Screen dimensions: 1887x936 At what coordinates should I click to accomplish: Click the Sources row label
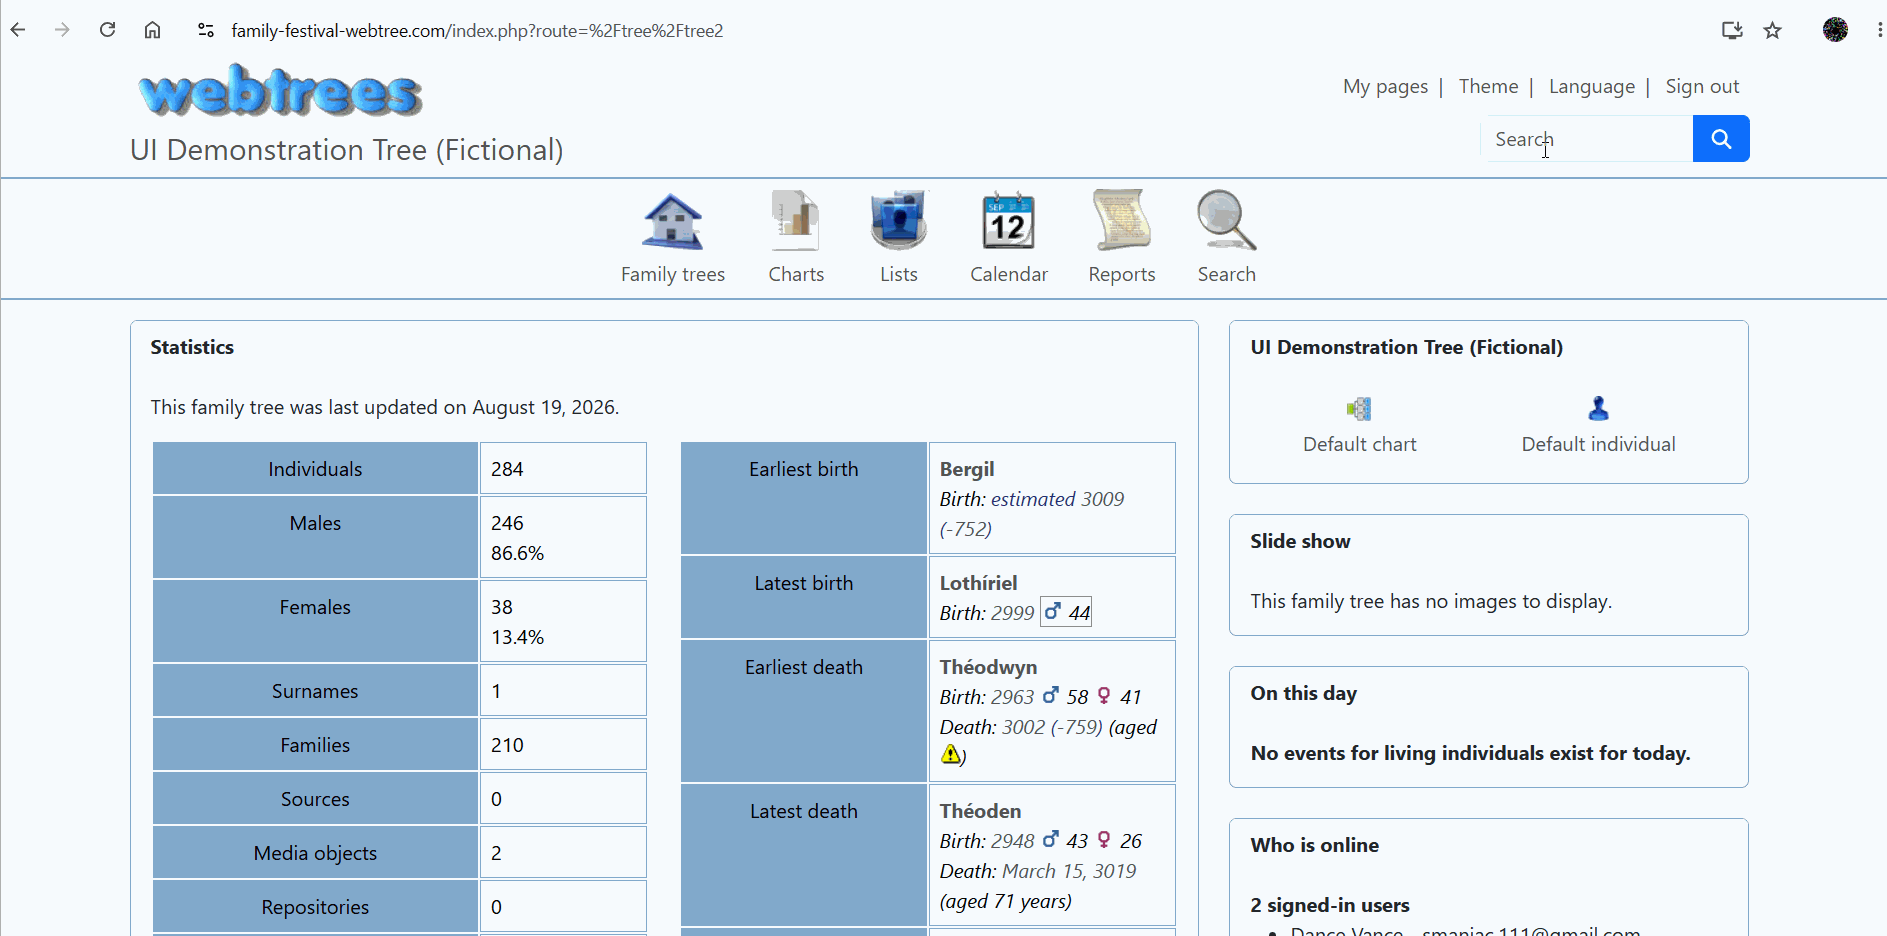coord(315,799)
